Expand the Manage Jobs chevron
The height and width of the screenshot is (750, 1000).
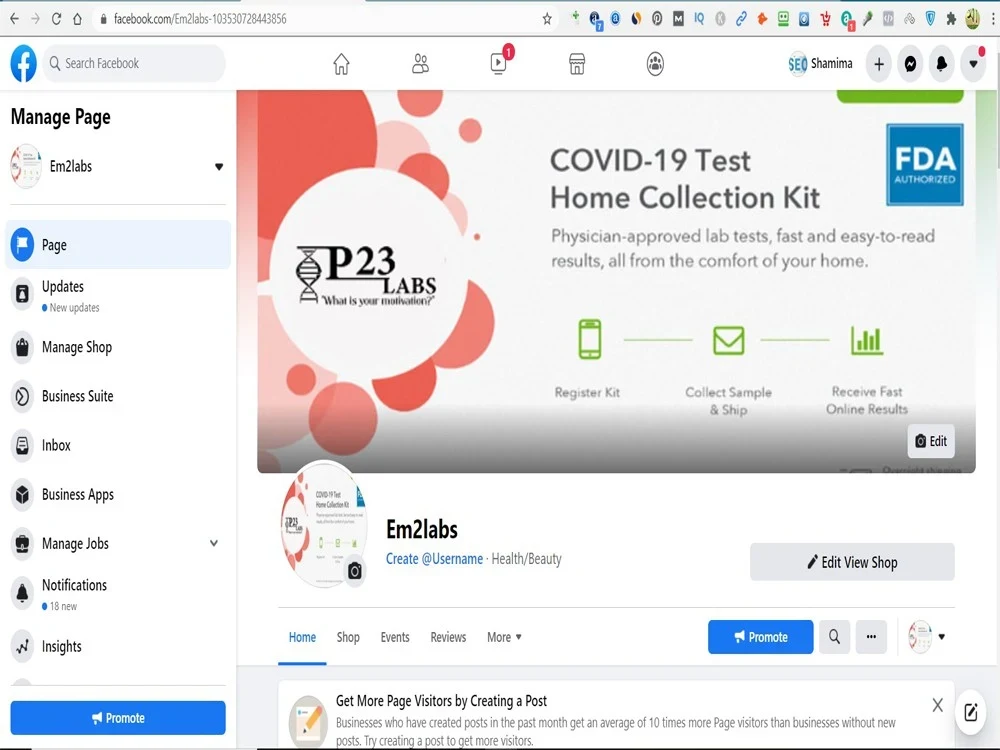click(x=214, y=543)
